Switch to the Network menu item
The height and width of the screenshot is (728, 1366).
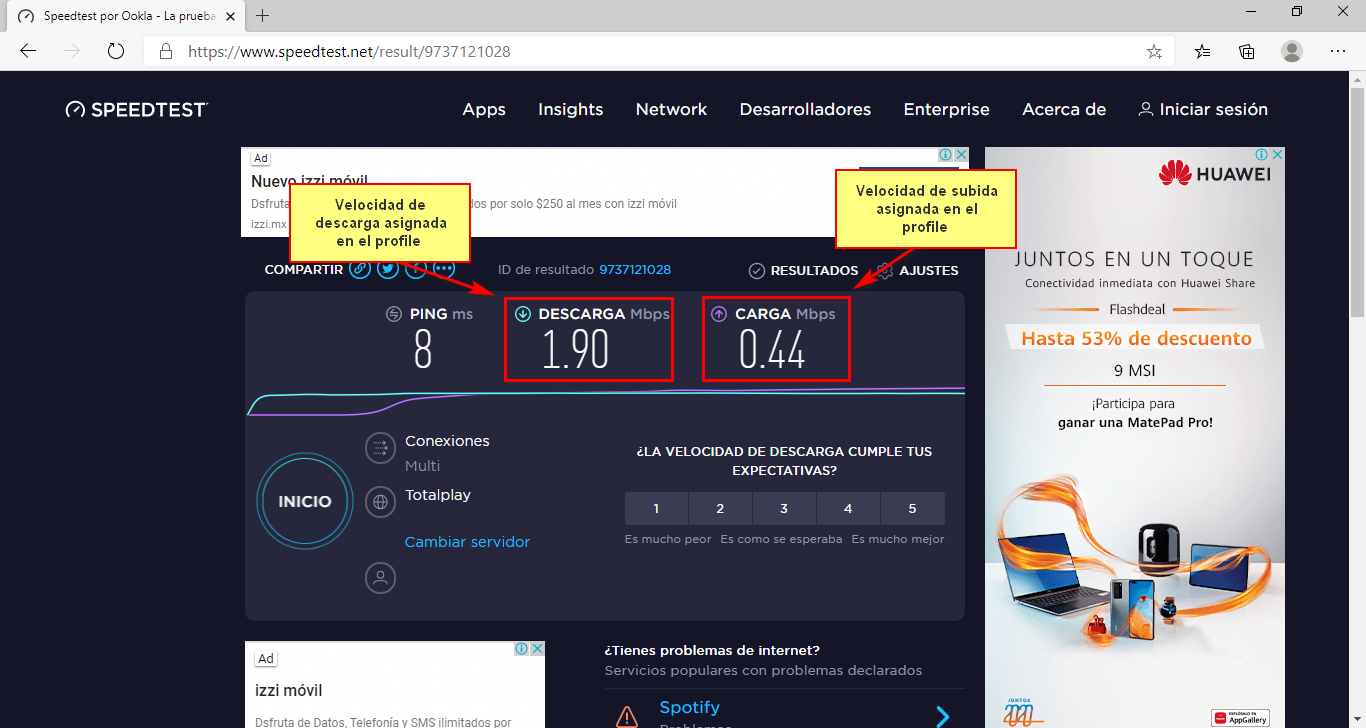pyautogui.click(x=671, y=110)
